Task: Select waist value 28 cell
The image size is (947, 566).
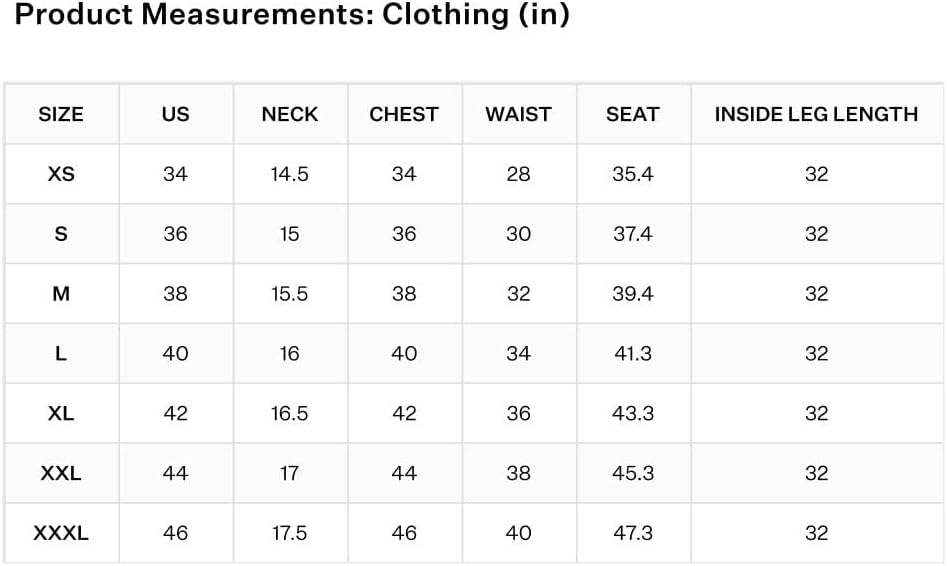Action: [x=519, y=174]
